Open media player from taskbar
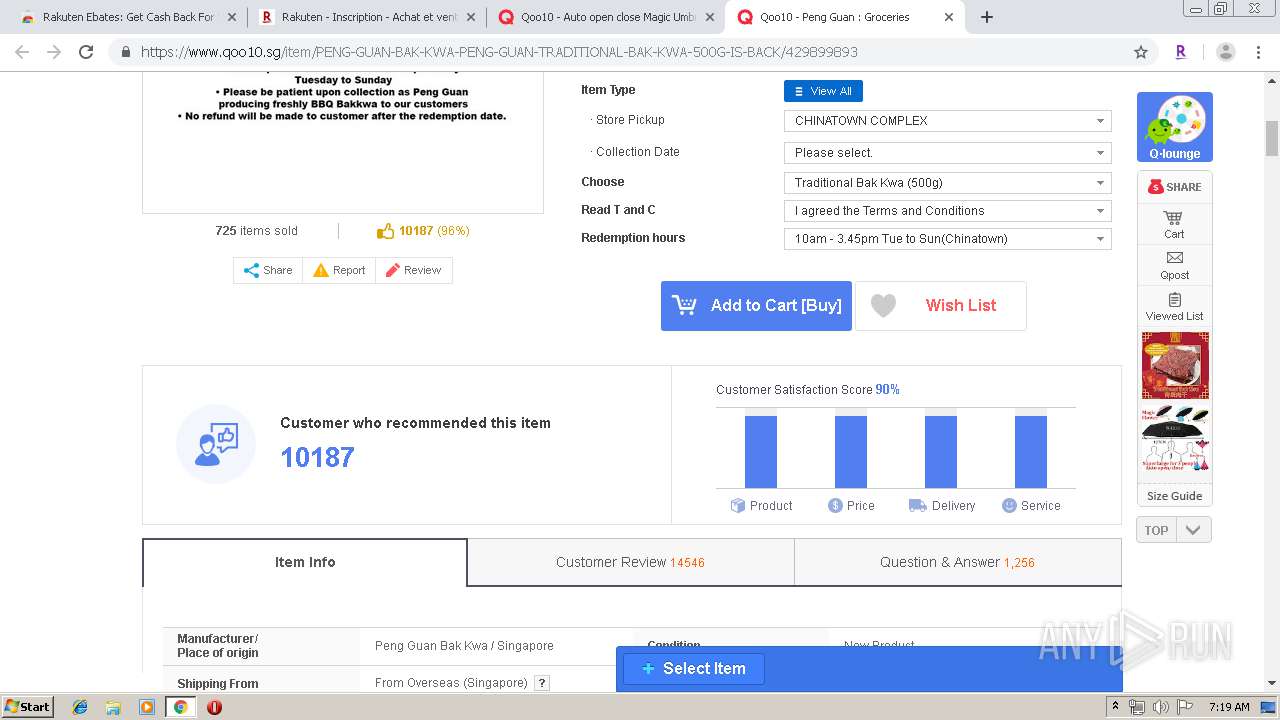The image size is (1280, 720). tap(147, 707)
